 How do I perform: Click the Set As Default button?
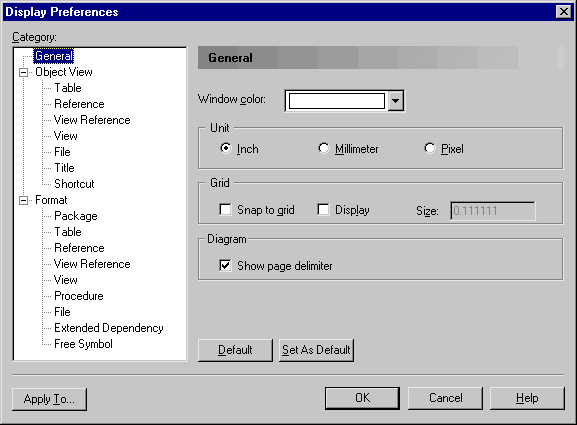pos(316,350)
